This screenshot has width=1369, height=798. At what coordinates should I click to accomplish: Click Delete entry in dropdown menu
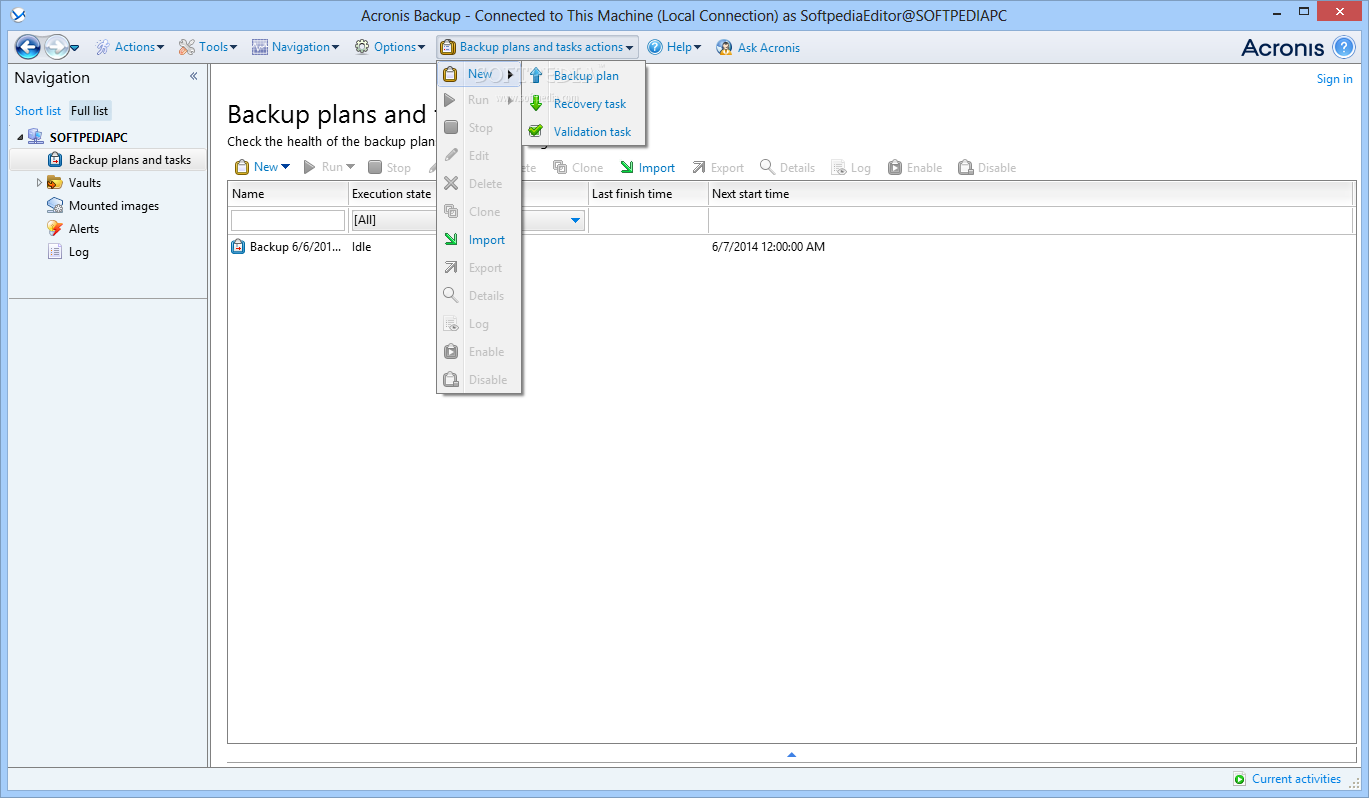click(479, 184)
